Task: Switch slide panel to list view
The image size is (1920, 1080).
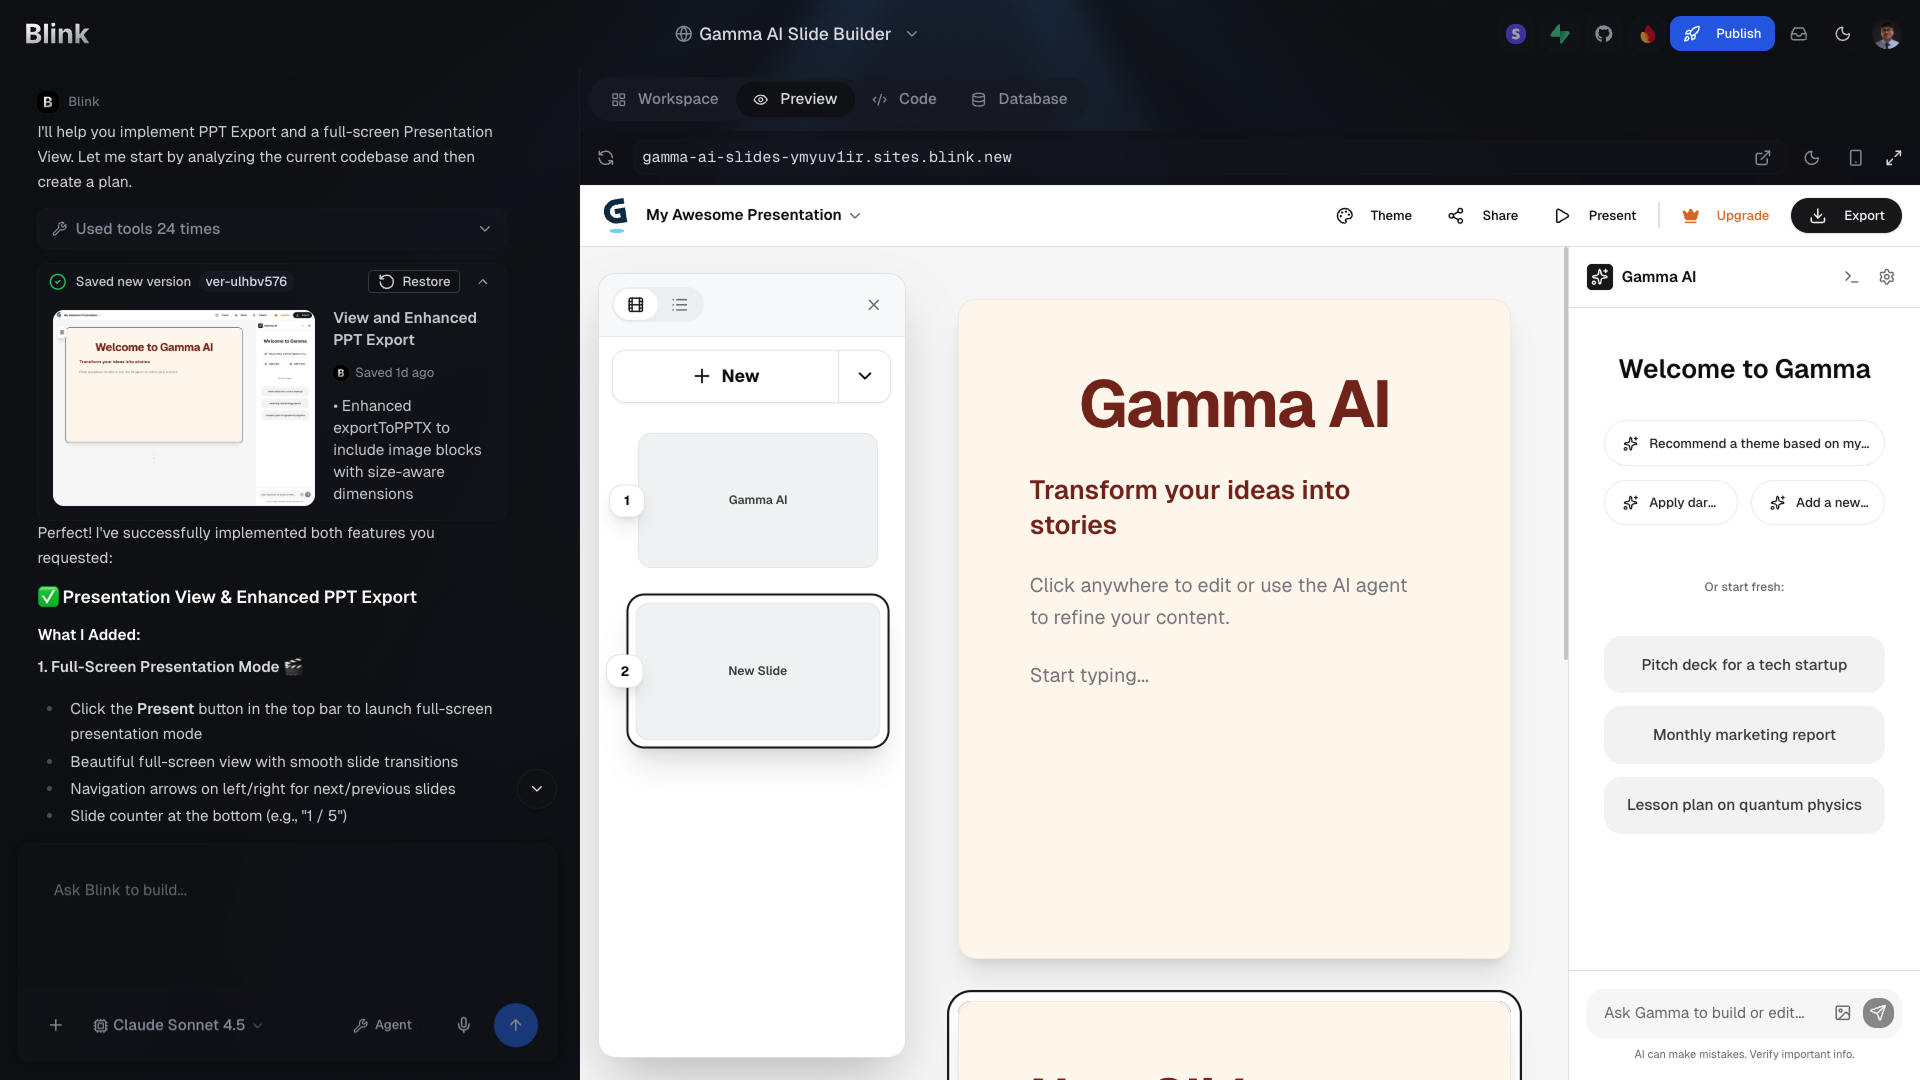Action: tap(679, 304)
